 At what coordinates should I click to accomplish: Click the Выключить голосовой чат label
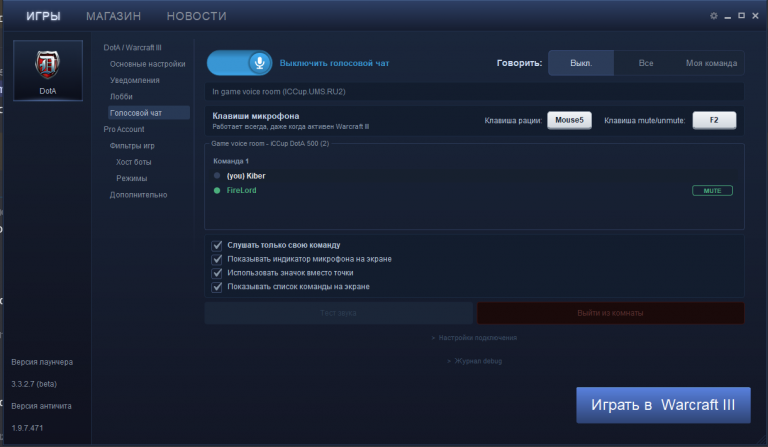tap(335, 63)
